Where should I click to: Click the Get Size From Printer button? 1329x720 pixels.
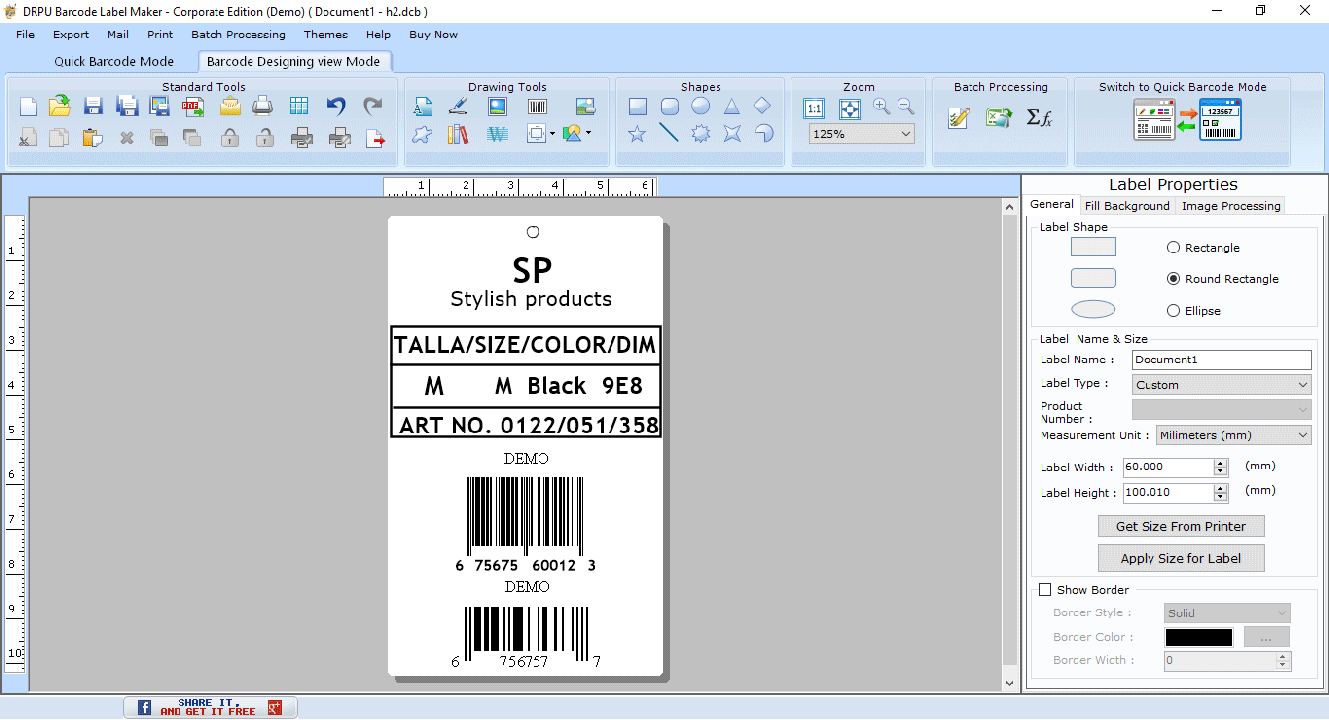click(1181, 526)
